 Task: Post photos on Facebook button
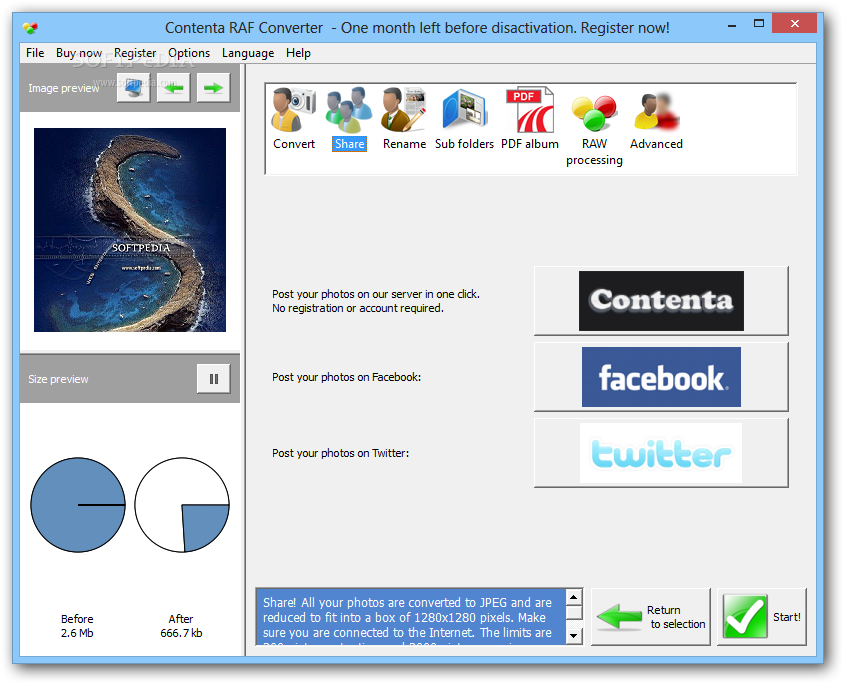point(661,377)
